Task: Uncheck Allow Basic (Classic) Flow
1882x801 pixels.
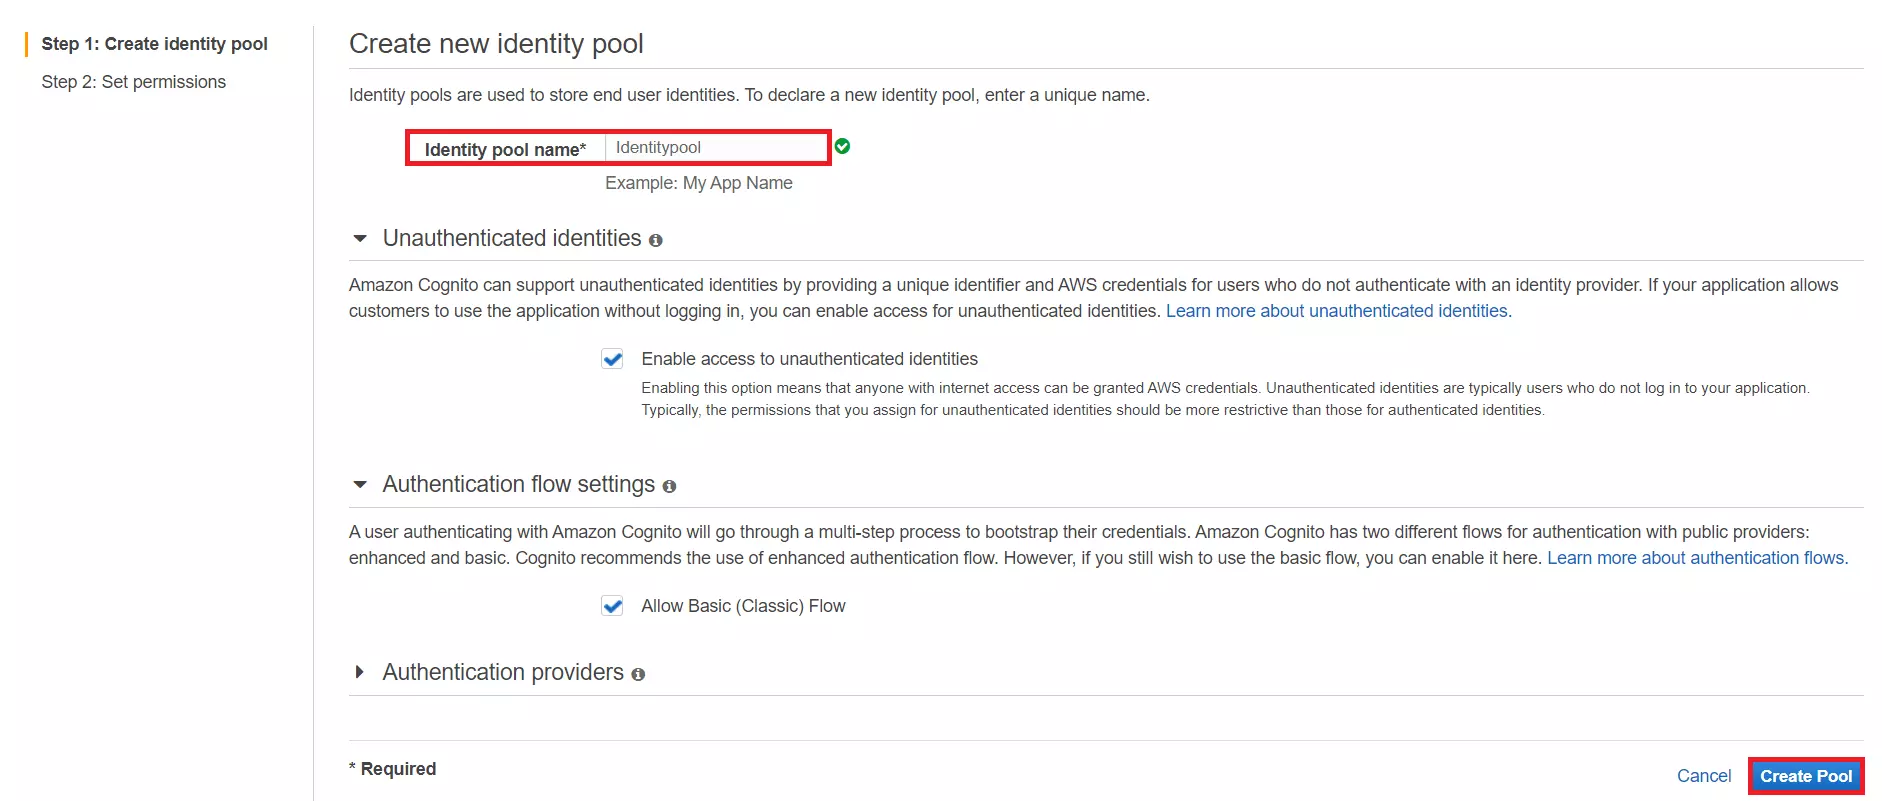Action: coord(612,606)
